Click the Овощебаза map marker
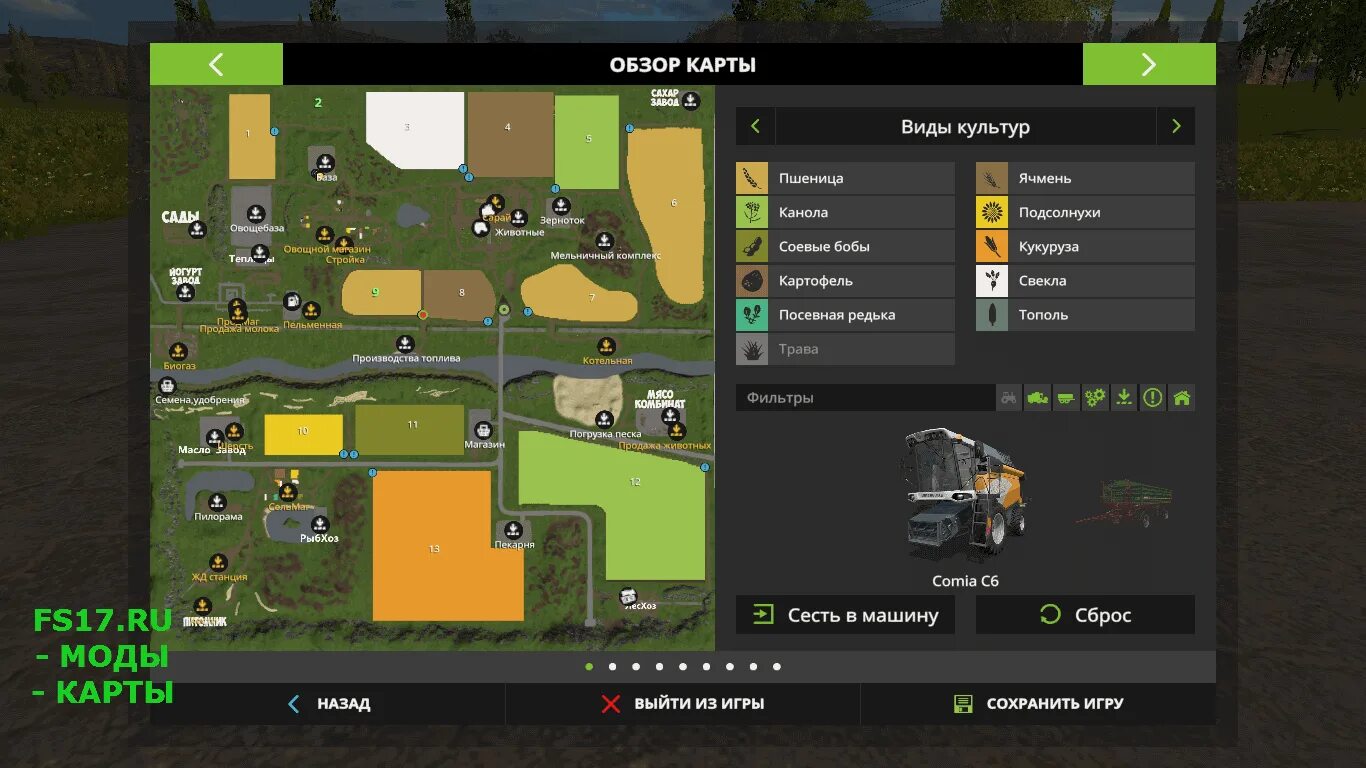The height and width of the screenshot is (768, 1366). 255,212
